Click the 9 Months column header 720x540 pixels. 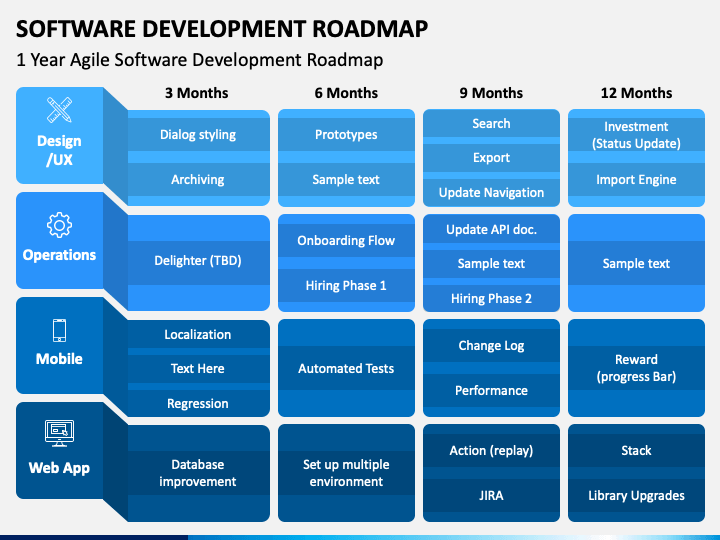coord(491,93)
